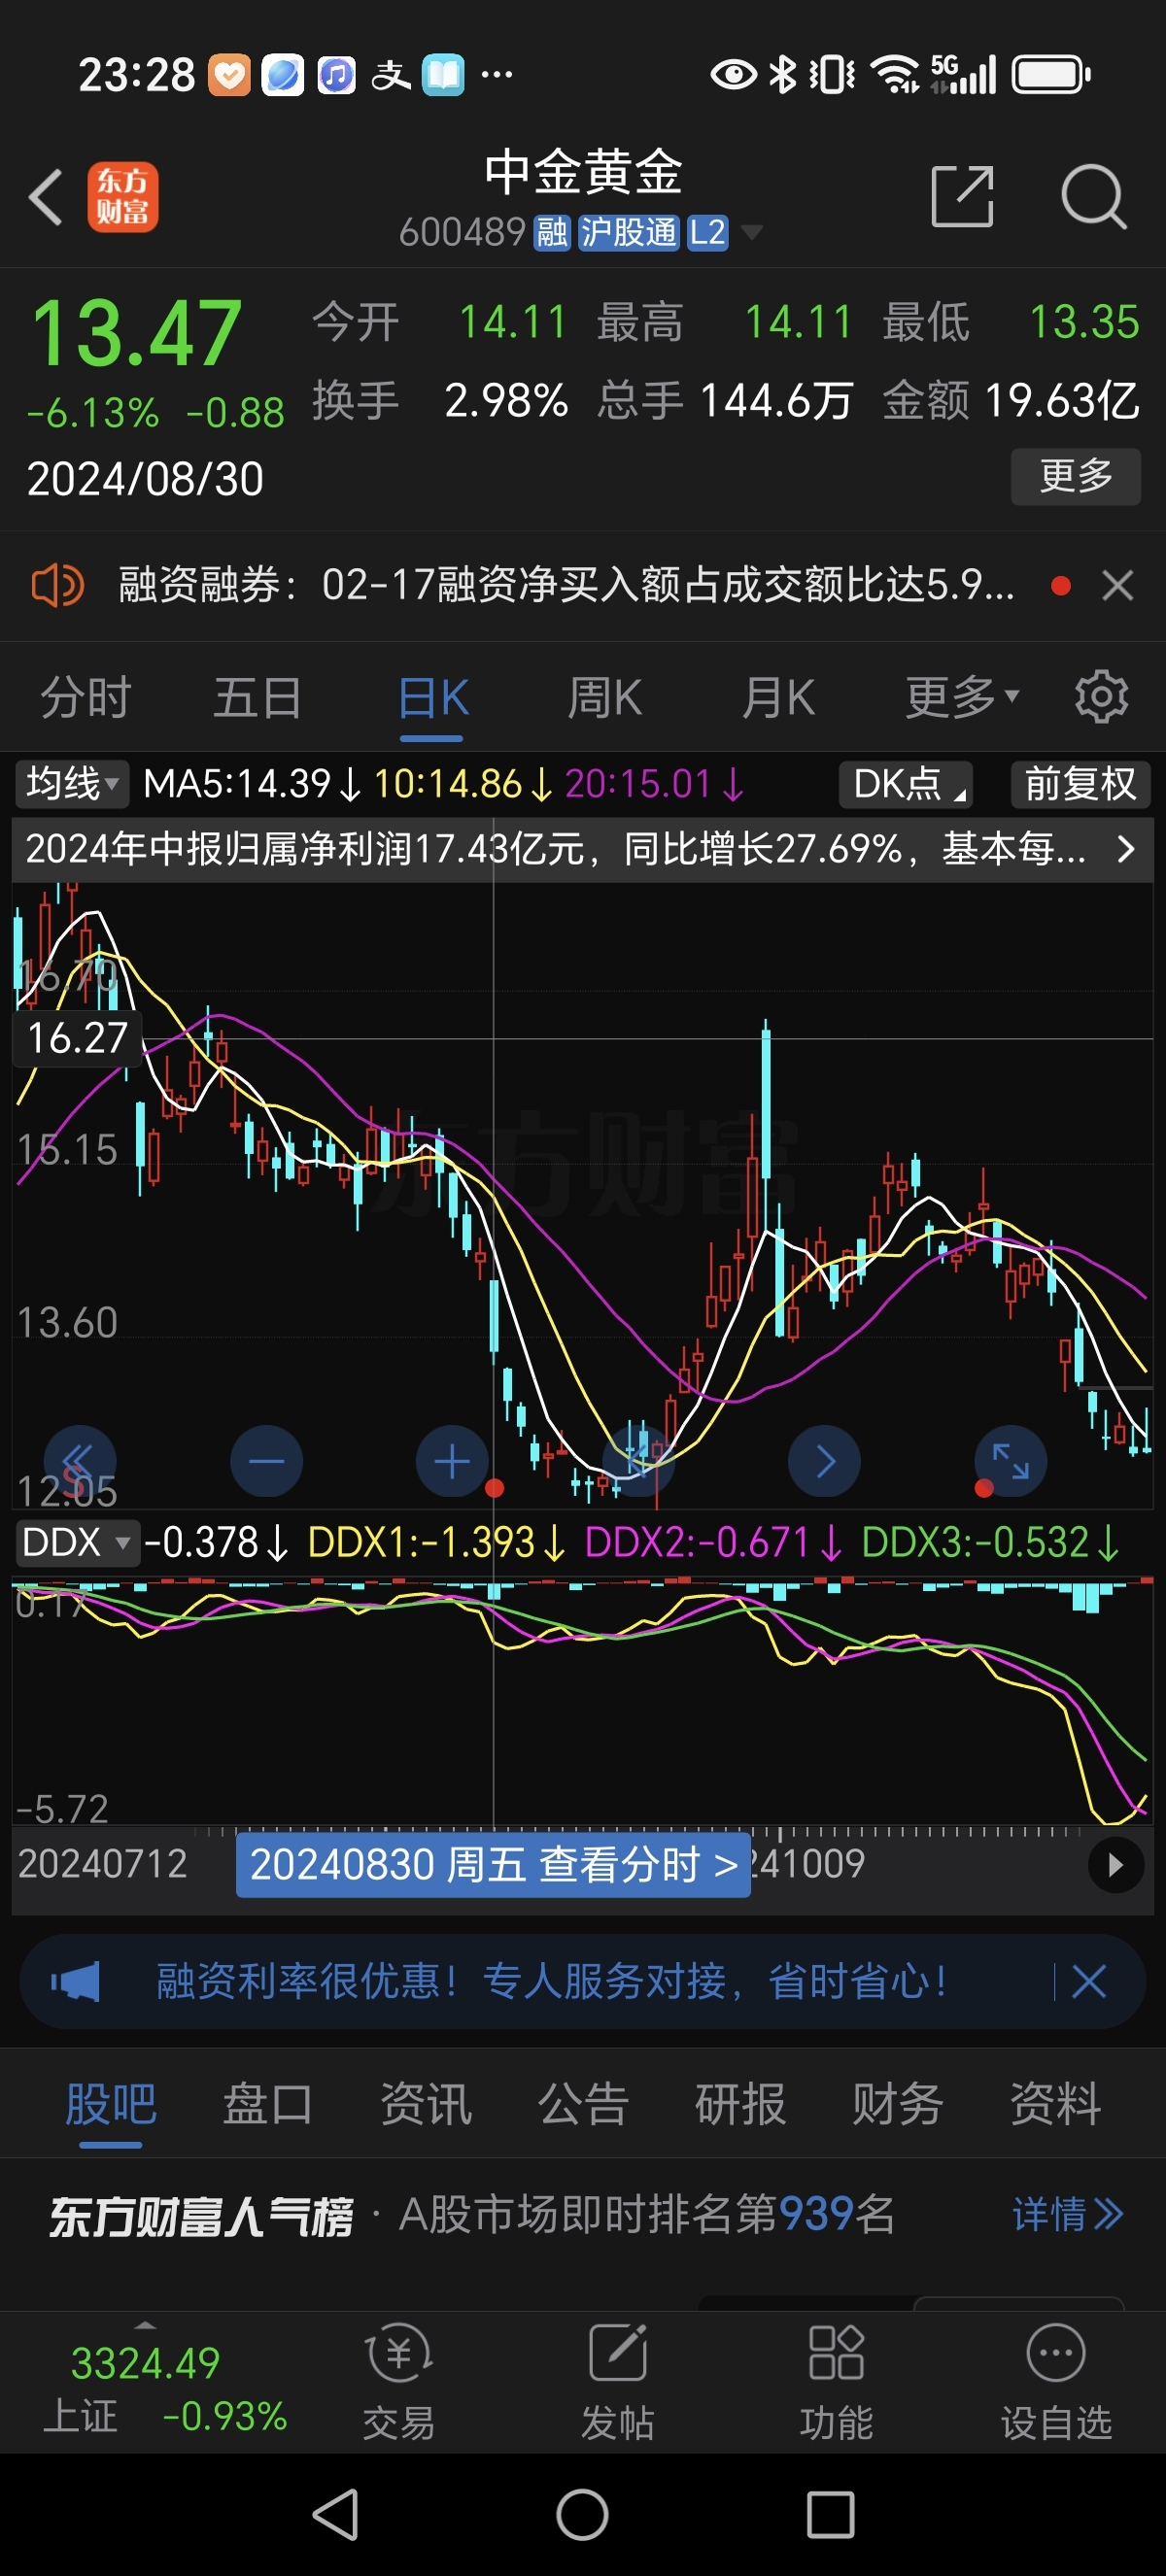Switch to 月K tab
This screenshot has width=1166, height=2576.
pos(778,697)
